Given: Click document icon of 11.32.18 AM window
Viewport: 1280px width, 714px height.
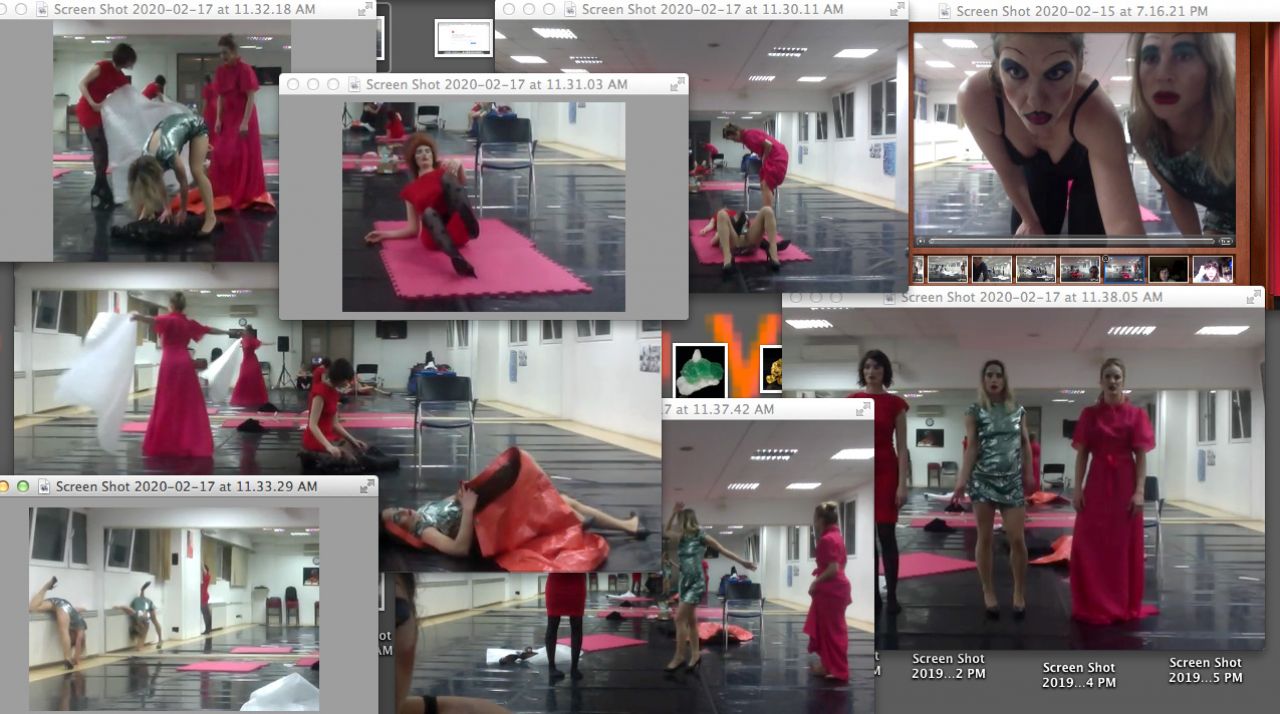Looking at the screenshot, I should [x=42, y=9].
